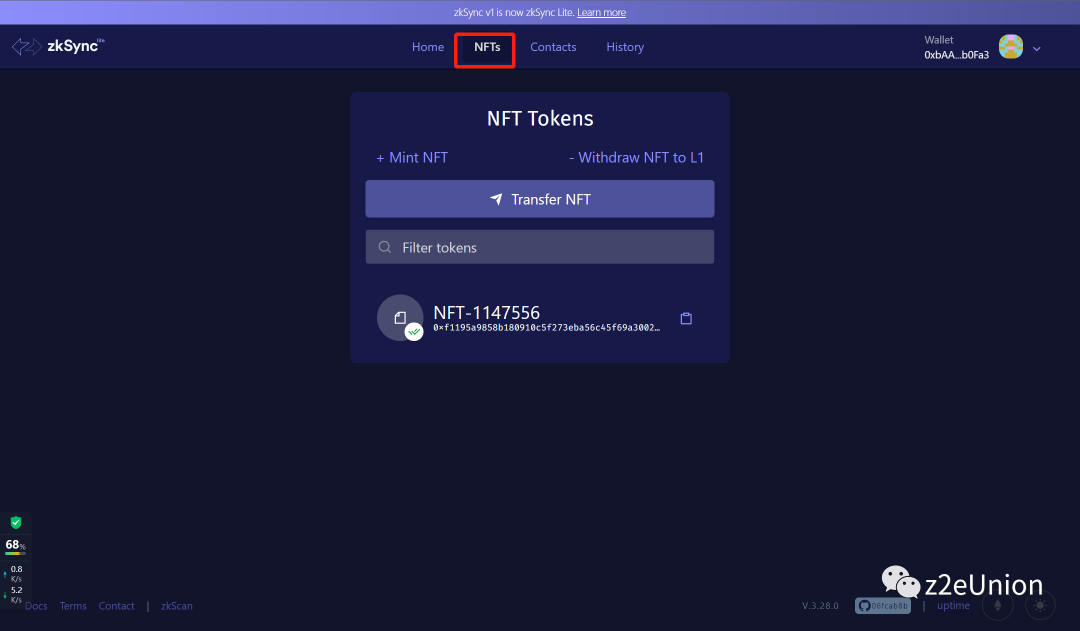Click the Ethereum network icon button
The image size is (1080, 631).
pyautogui.click(x=997, y=605)
